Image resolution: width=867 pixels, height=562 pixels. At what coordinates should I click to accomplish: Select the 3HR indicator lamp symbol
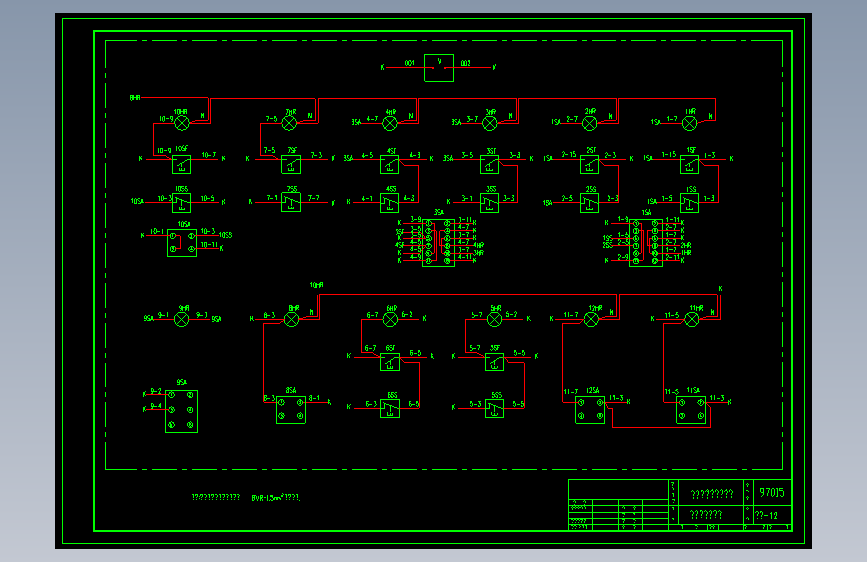point(490,123)
